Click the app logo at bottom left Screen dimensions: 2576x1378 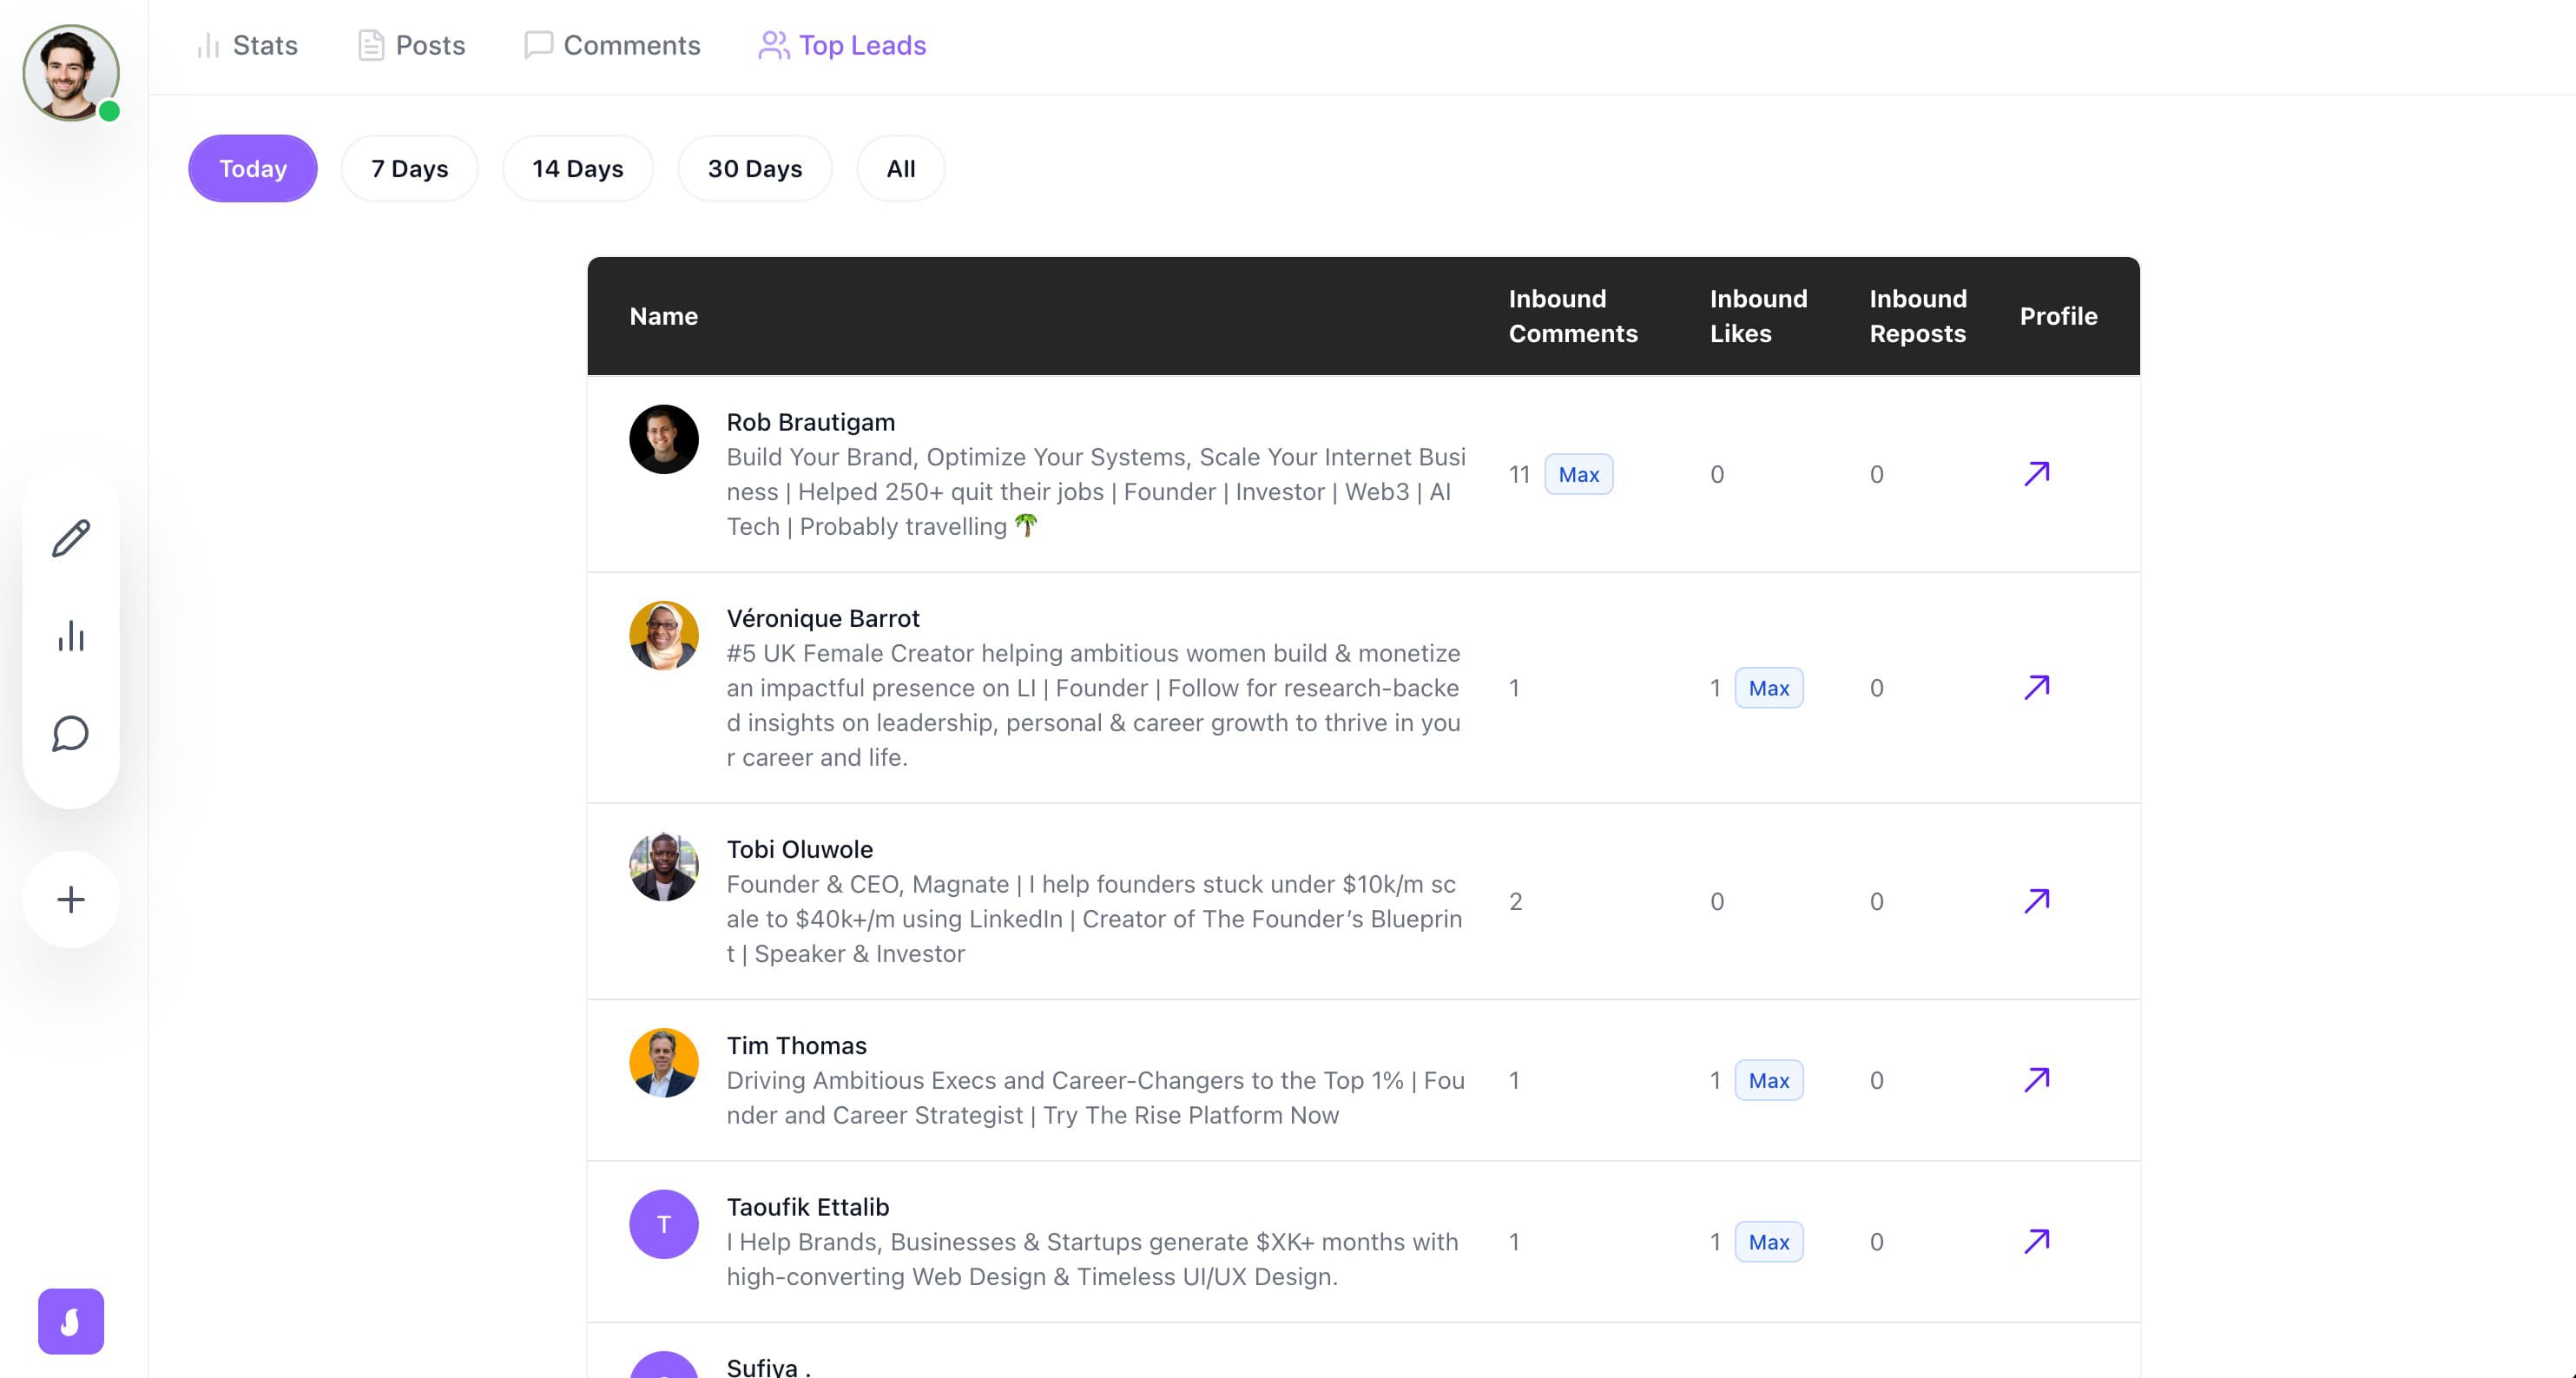click(x=70, y=1321)
